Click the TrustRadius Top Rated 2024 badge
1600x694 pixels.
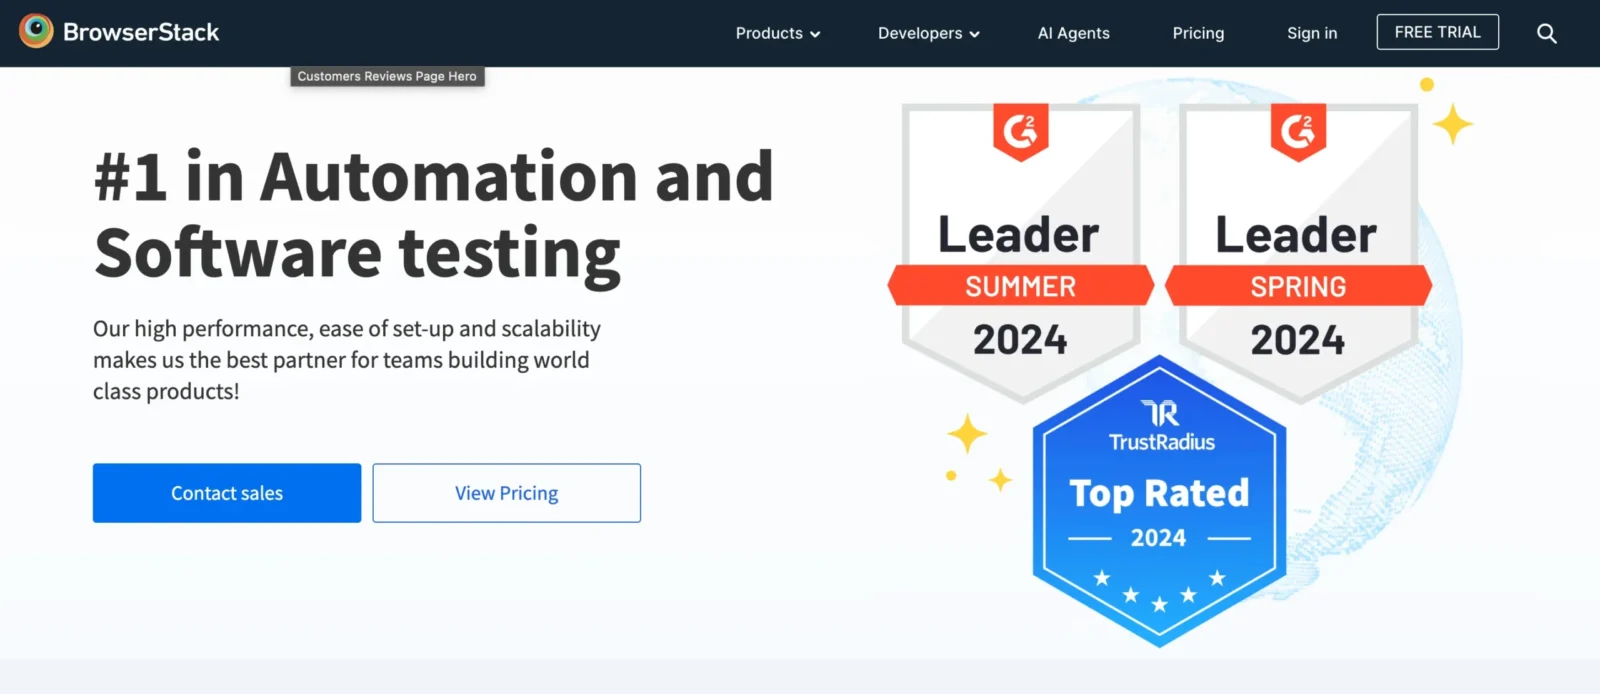(1159, 501)
